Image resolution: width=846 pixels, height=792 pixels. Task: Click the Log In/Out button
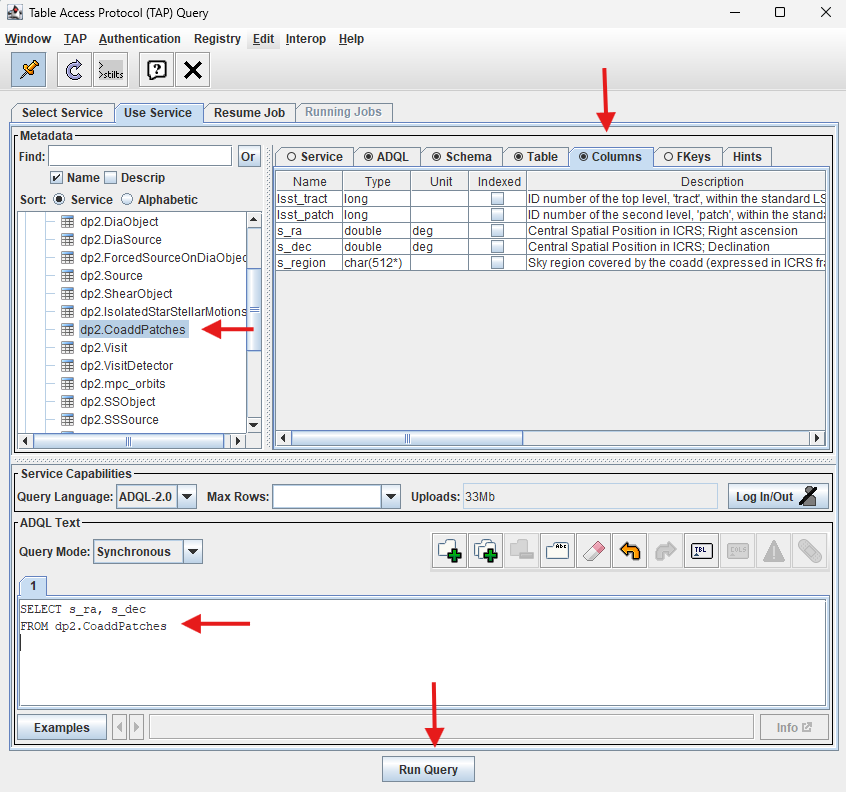point(778,496)
